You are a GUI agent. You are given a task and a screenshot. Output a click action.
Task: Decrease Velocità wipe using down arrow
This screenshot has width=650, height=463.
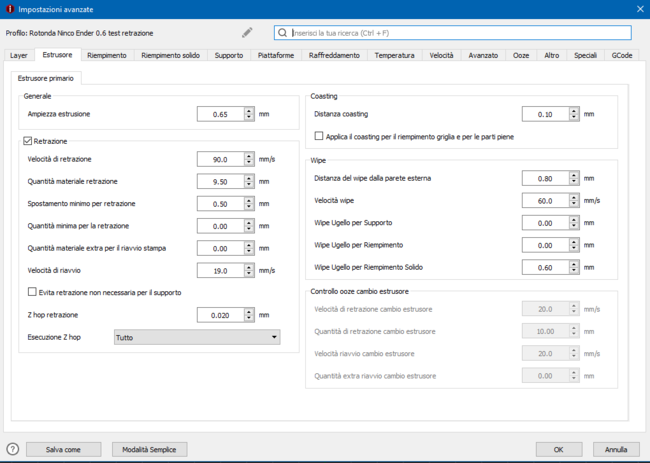pos(574,204)
